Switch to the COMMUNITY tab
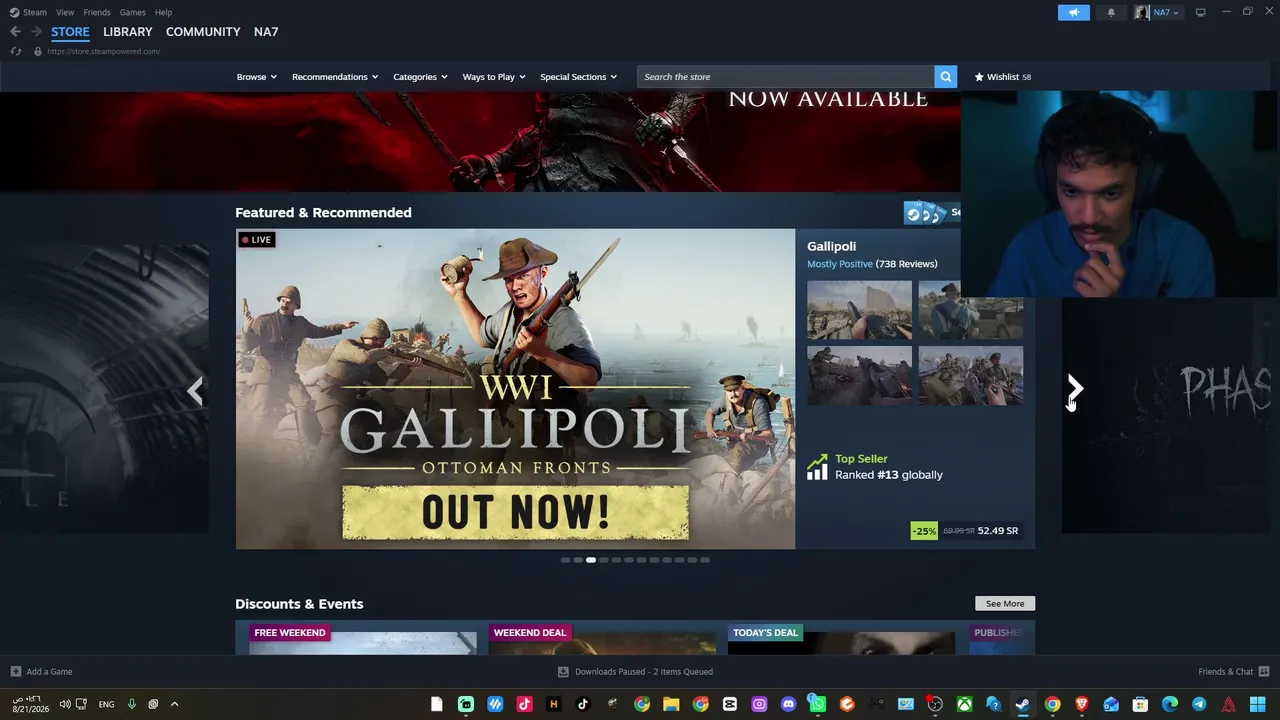The image size is (1280, 720). pyautogui.click(x=203, y=32)
